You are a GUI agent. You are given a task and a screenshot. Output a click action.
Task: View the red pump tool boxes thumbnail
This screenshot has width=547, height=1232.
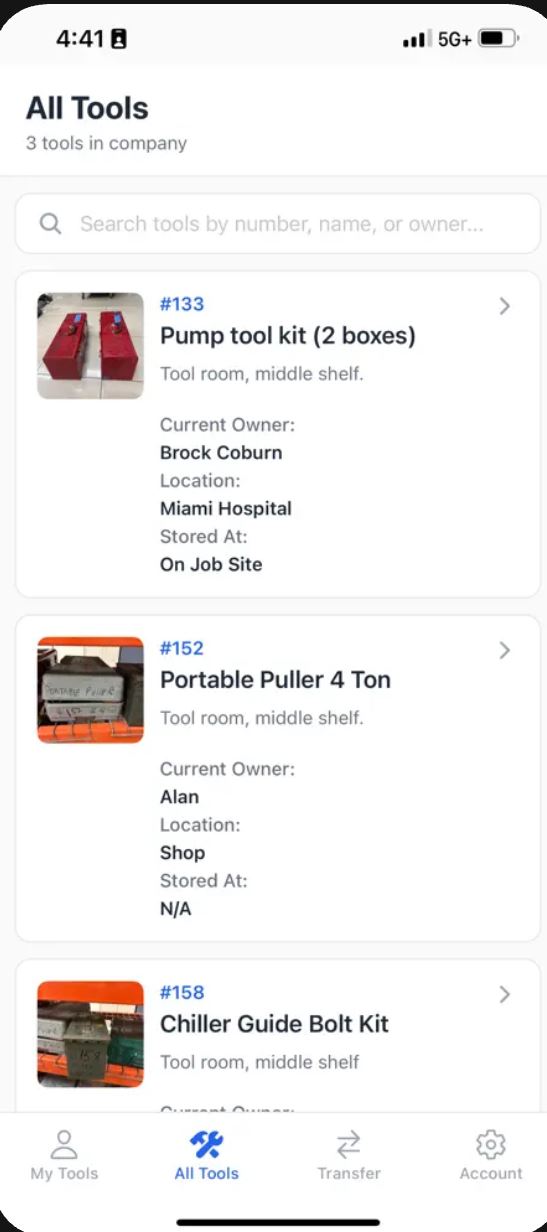[x=91, y=346]
